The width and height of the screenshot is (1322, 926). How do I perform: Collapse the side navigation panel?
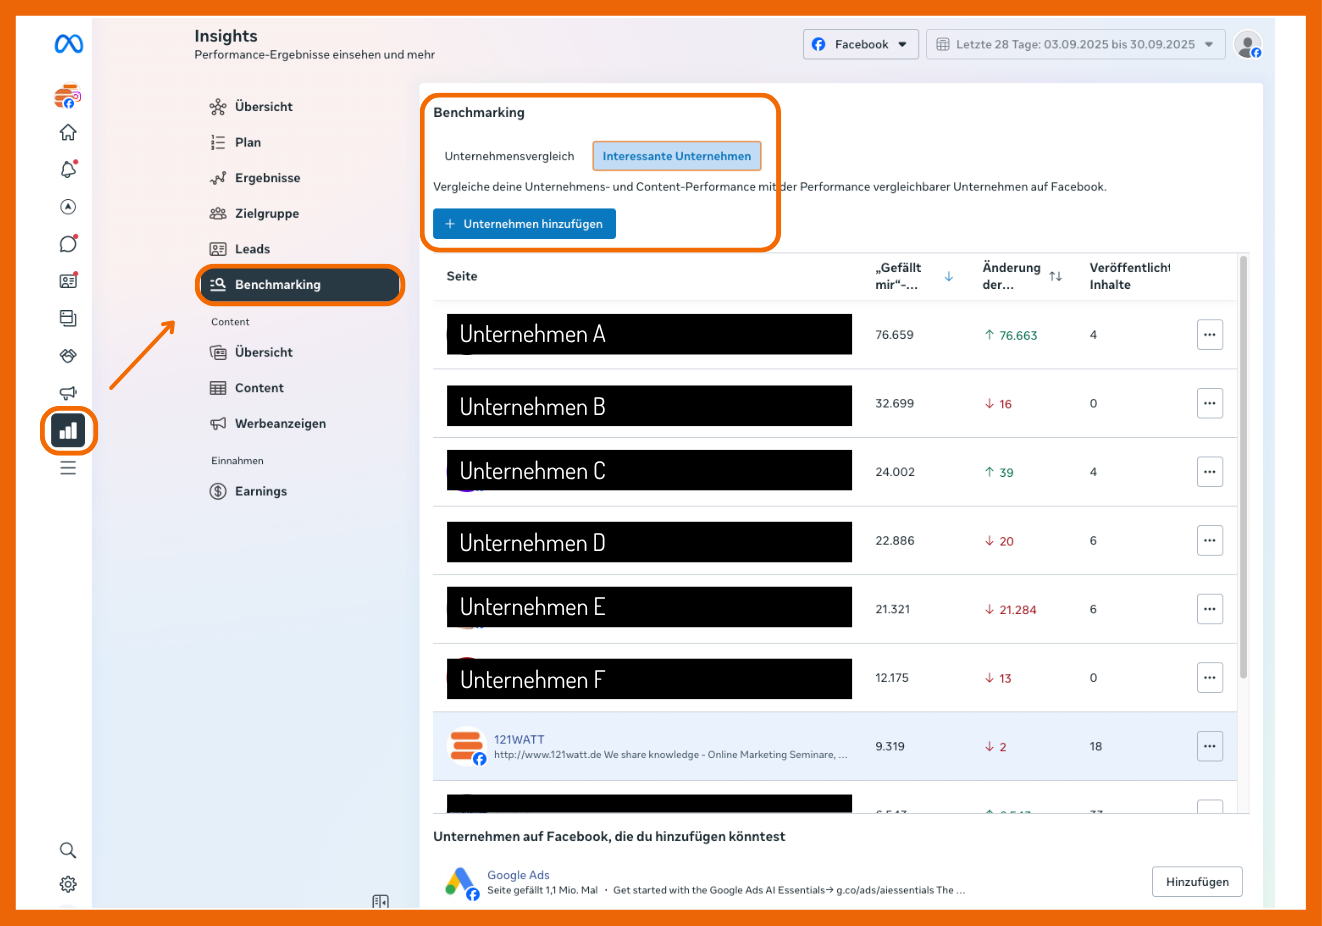click(380, 902)
